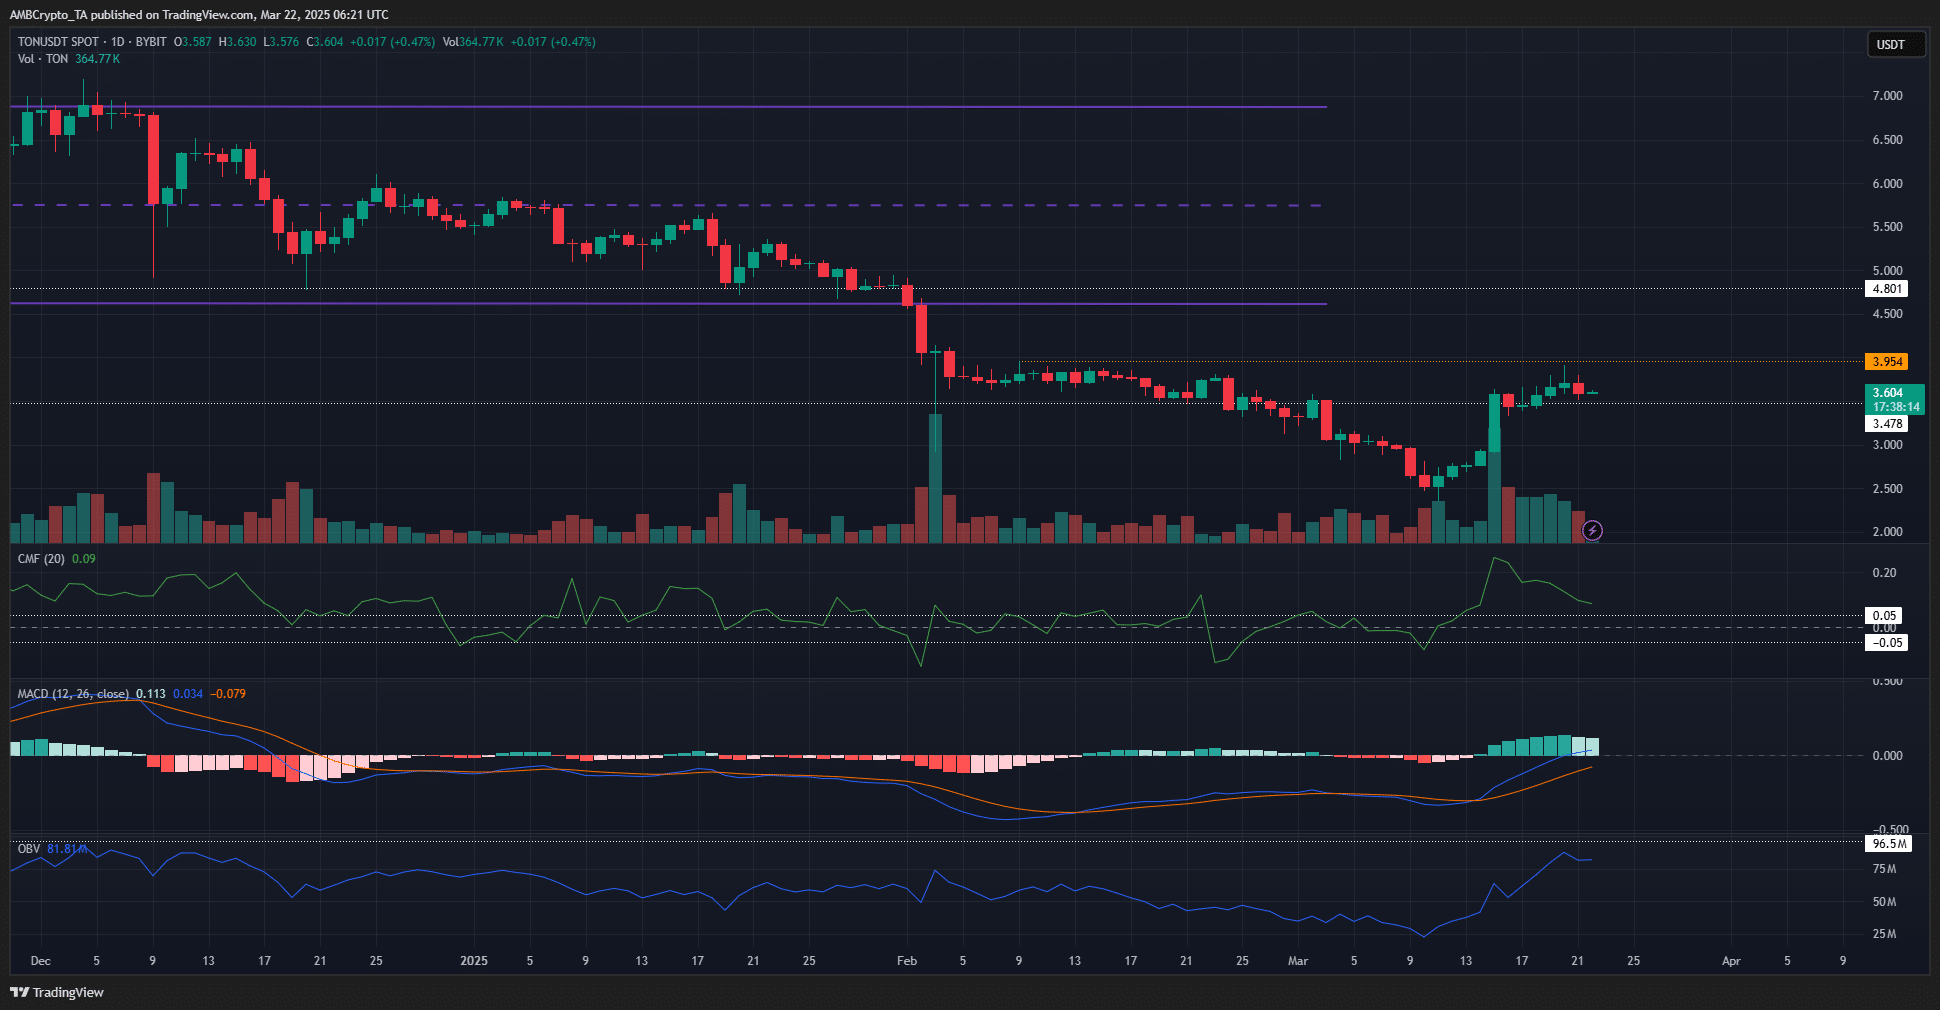Image resolution: width=1940 pixels, height=1010 pixels.
Task: Click the Mar label on the time axis
Action: 1298,960
